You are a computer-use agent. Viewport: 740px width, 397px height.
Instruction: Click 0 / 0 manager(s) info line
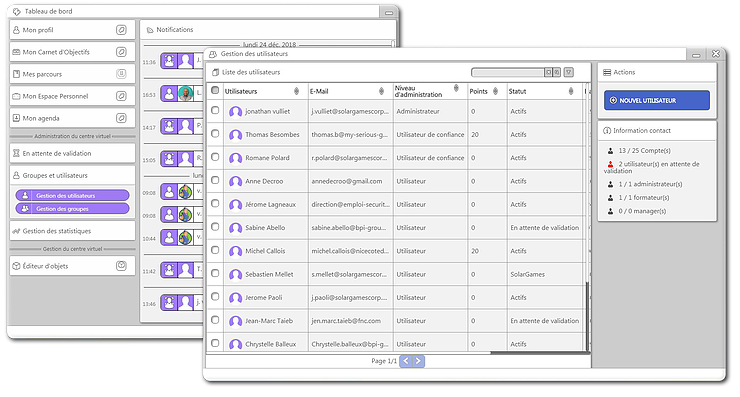click(637, 211)
